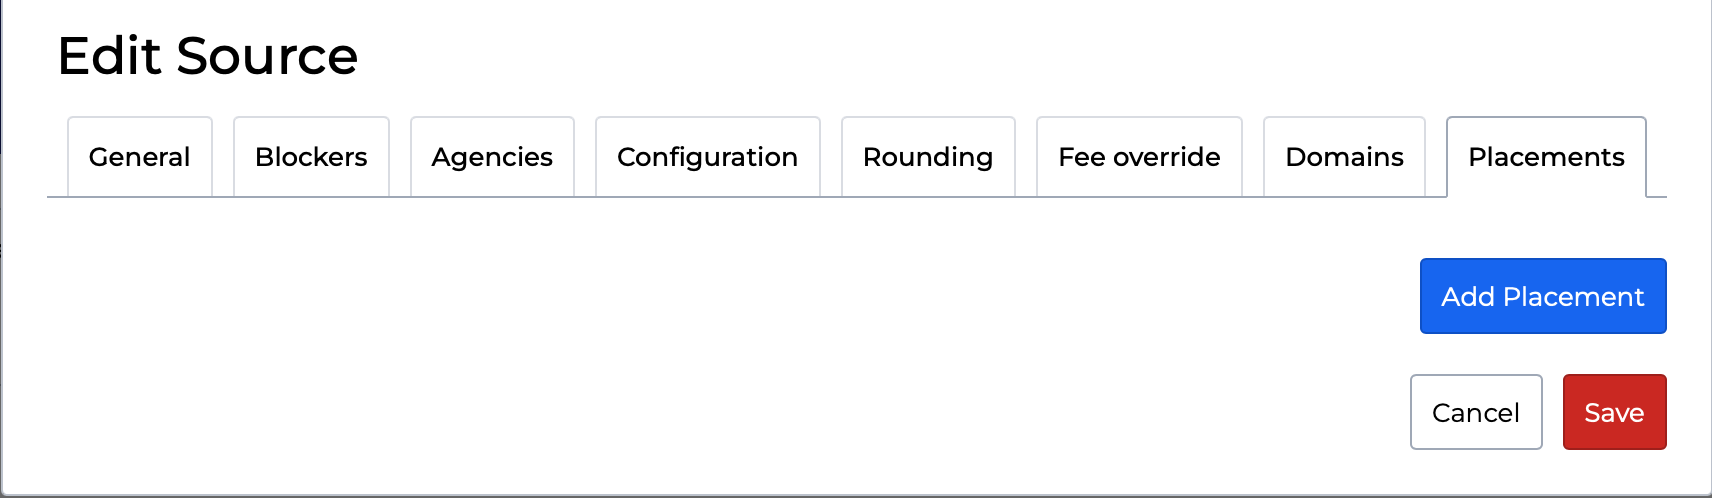Image resolution: width=1712 pixels, height=498 pixels.
Task: Switch to the Fee override tab
Action: [x=1139, y=157]
